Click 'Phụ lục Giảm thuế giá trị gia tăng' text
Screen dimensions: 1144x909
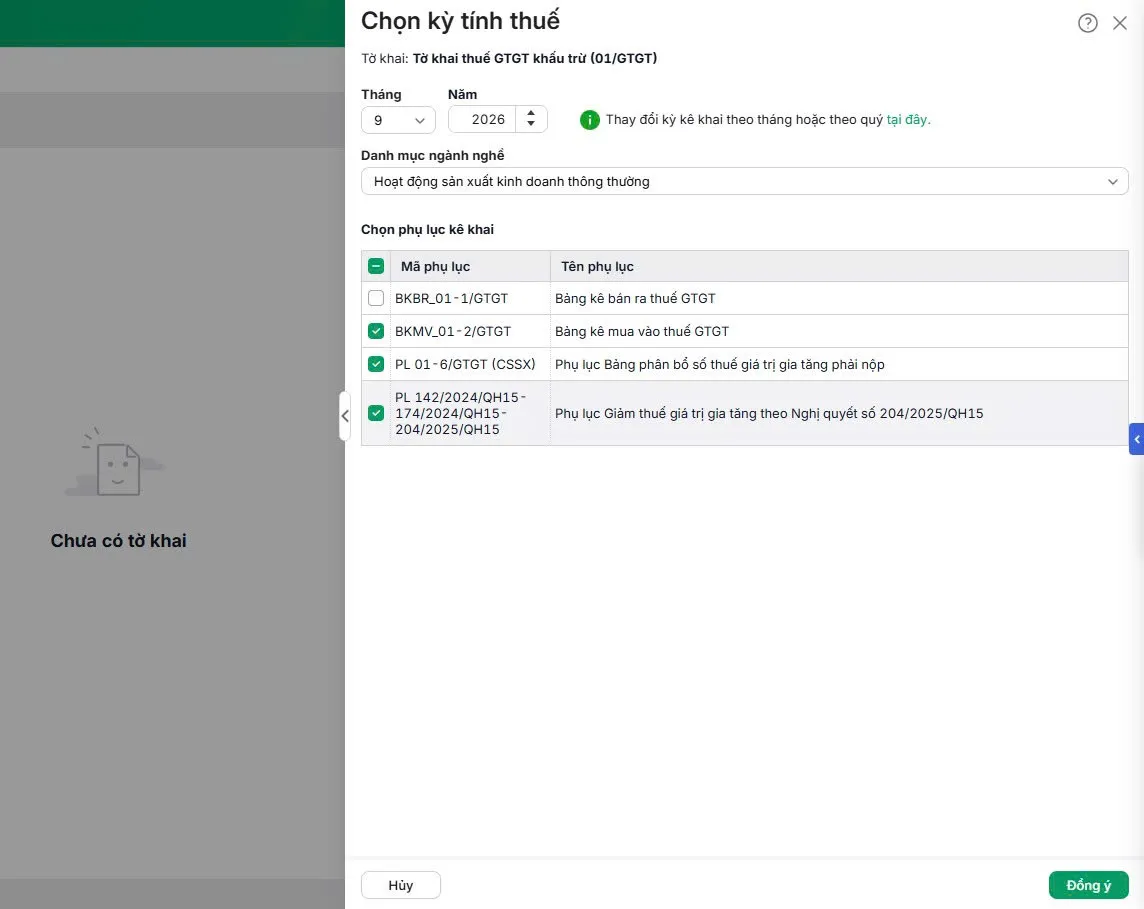coord(769,413)
